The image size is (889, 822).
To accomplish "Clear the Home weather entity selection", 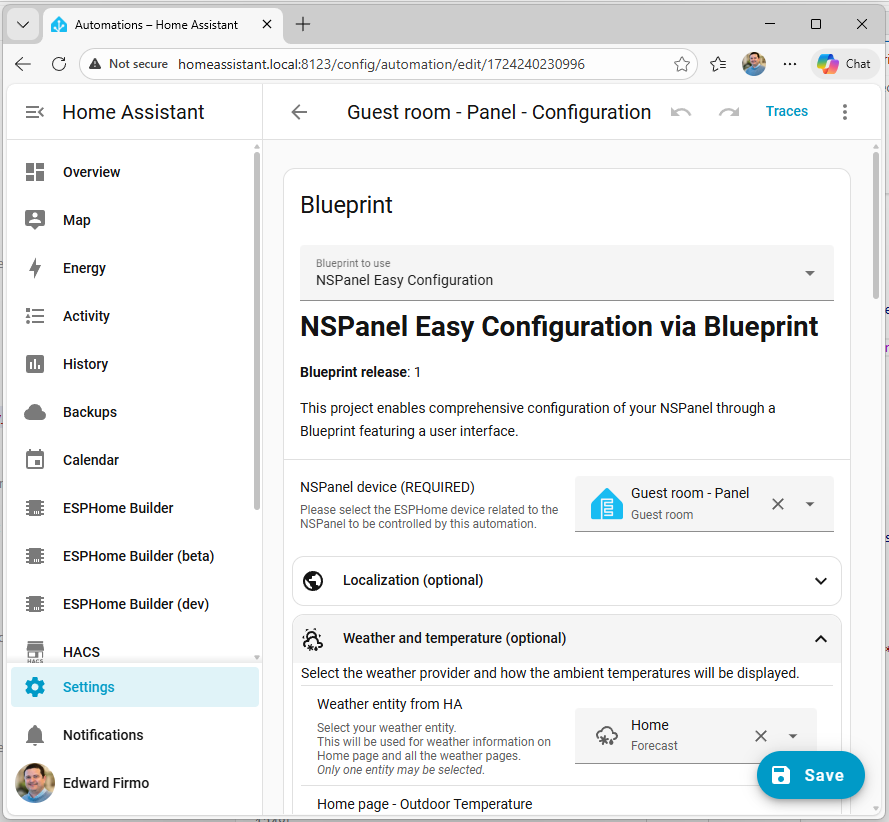I will tap(761, 736).
